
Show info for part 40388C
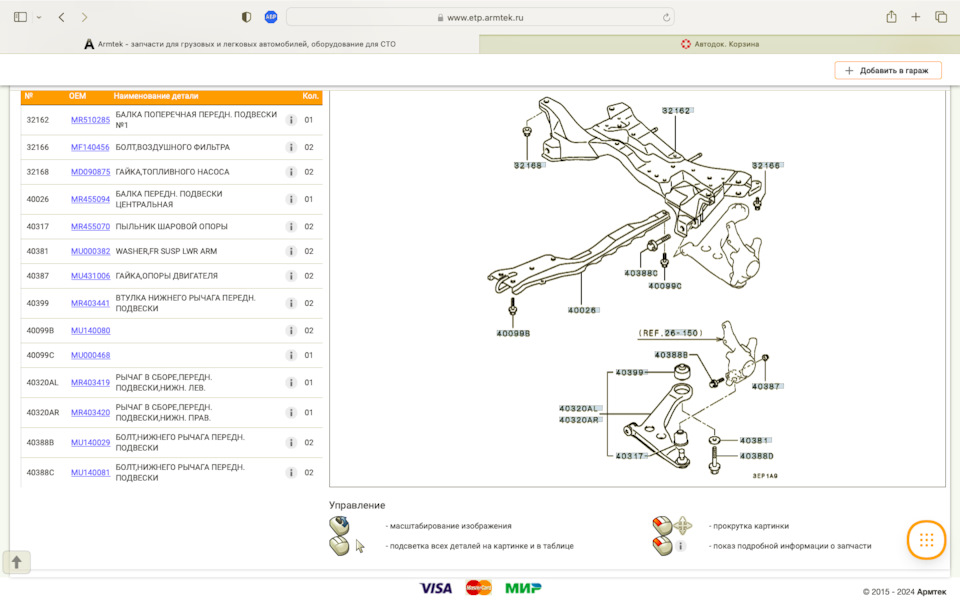click(x=291, y=473)
